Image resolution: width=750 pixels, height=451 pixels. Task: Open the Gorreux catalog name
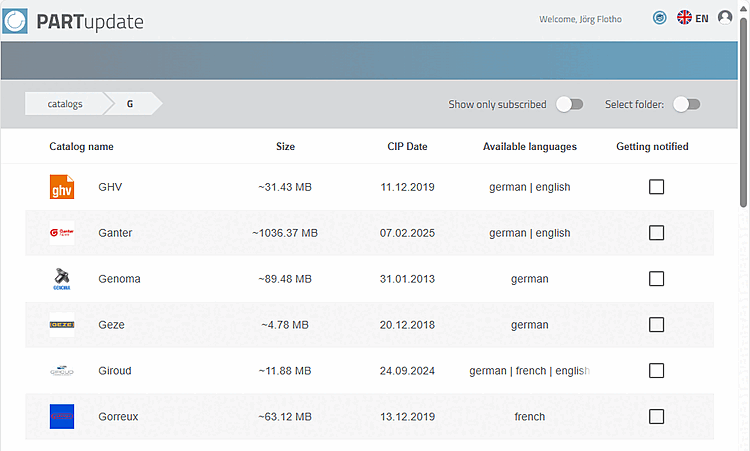tap(118, 417)
